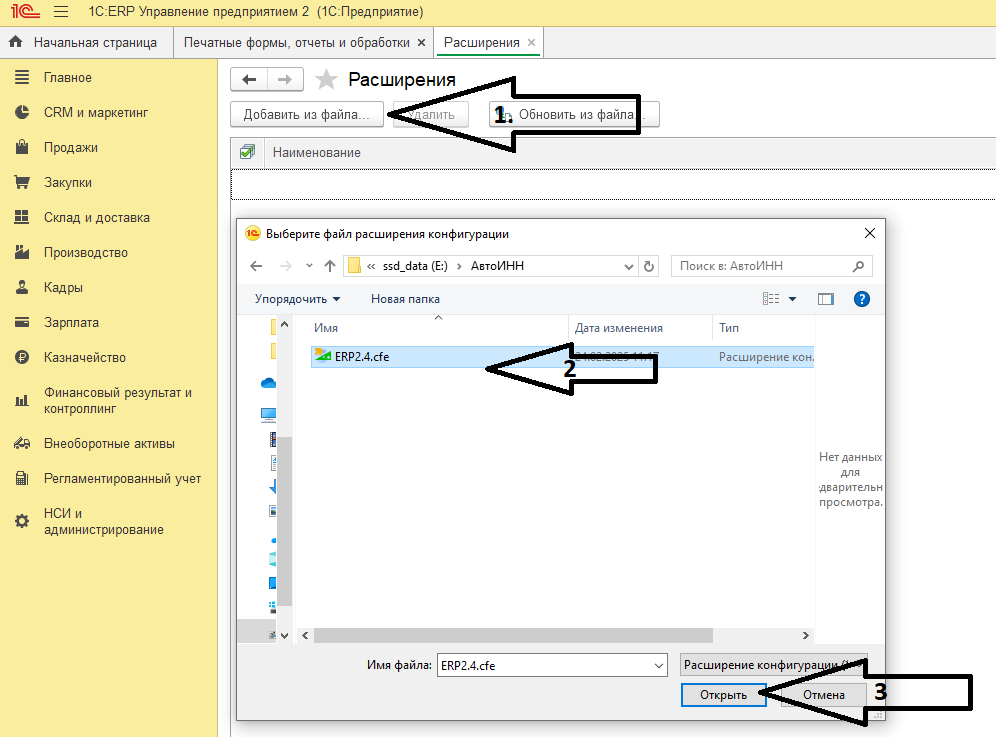
Task: Switch to the Начальная страница tab
Action: coord(86,43)
